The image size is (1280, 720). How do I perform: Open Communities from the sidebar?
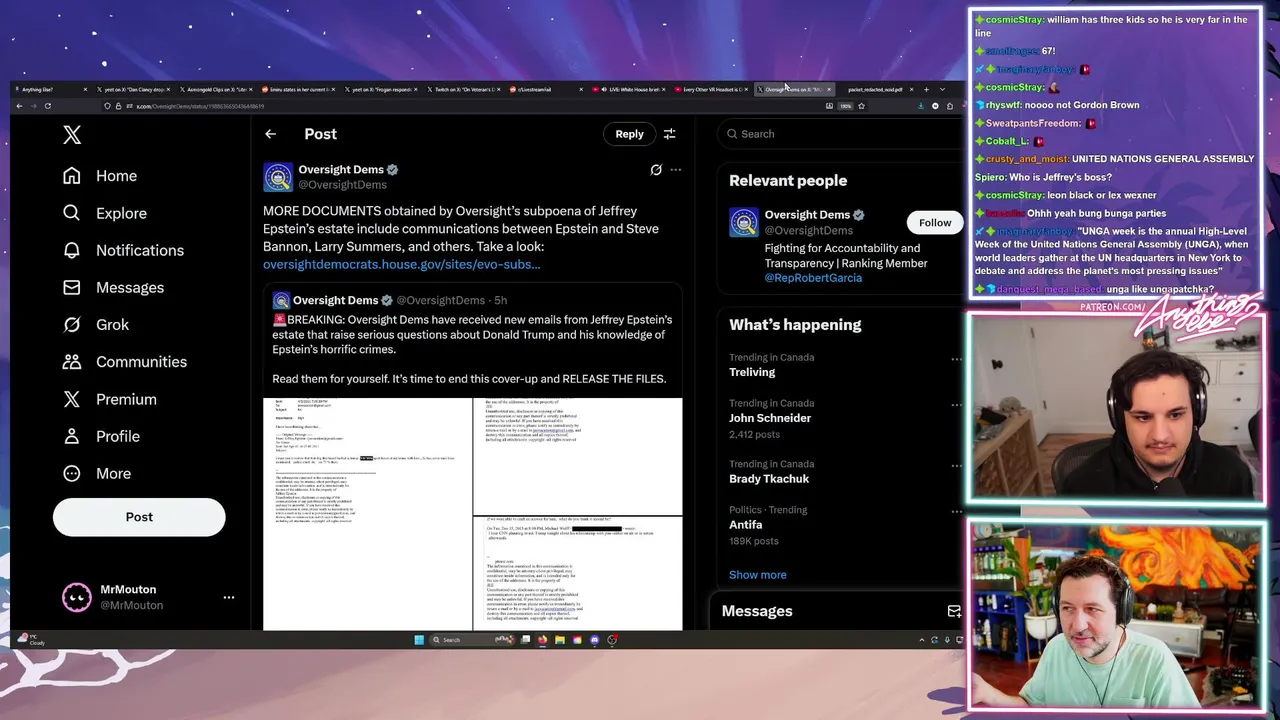[125, 361]
